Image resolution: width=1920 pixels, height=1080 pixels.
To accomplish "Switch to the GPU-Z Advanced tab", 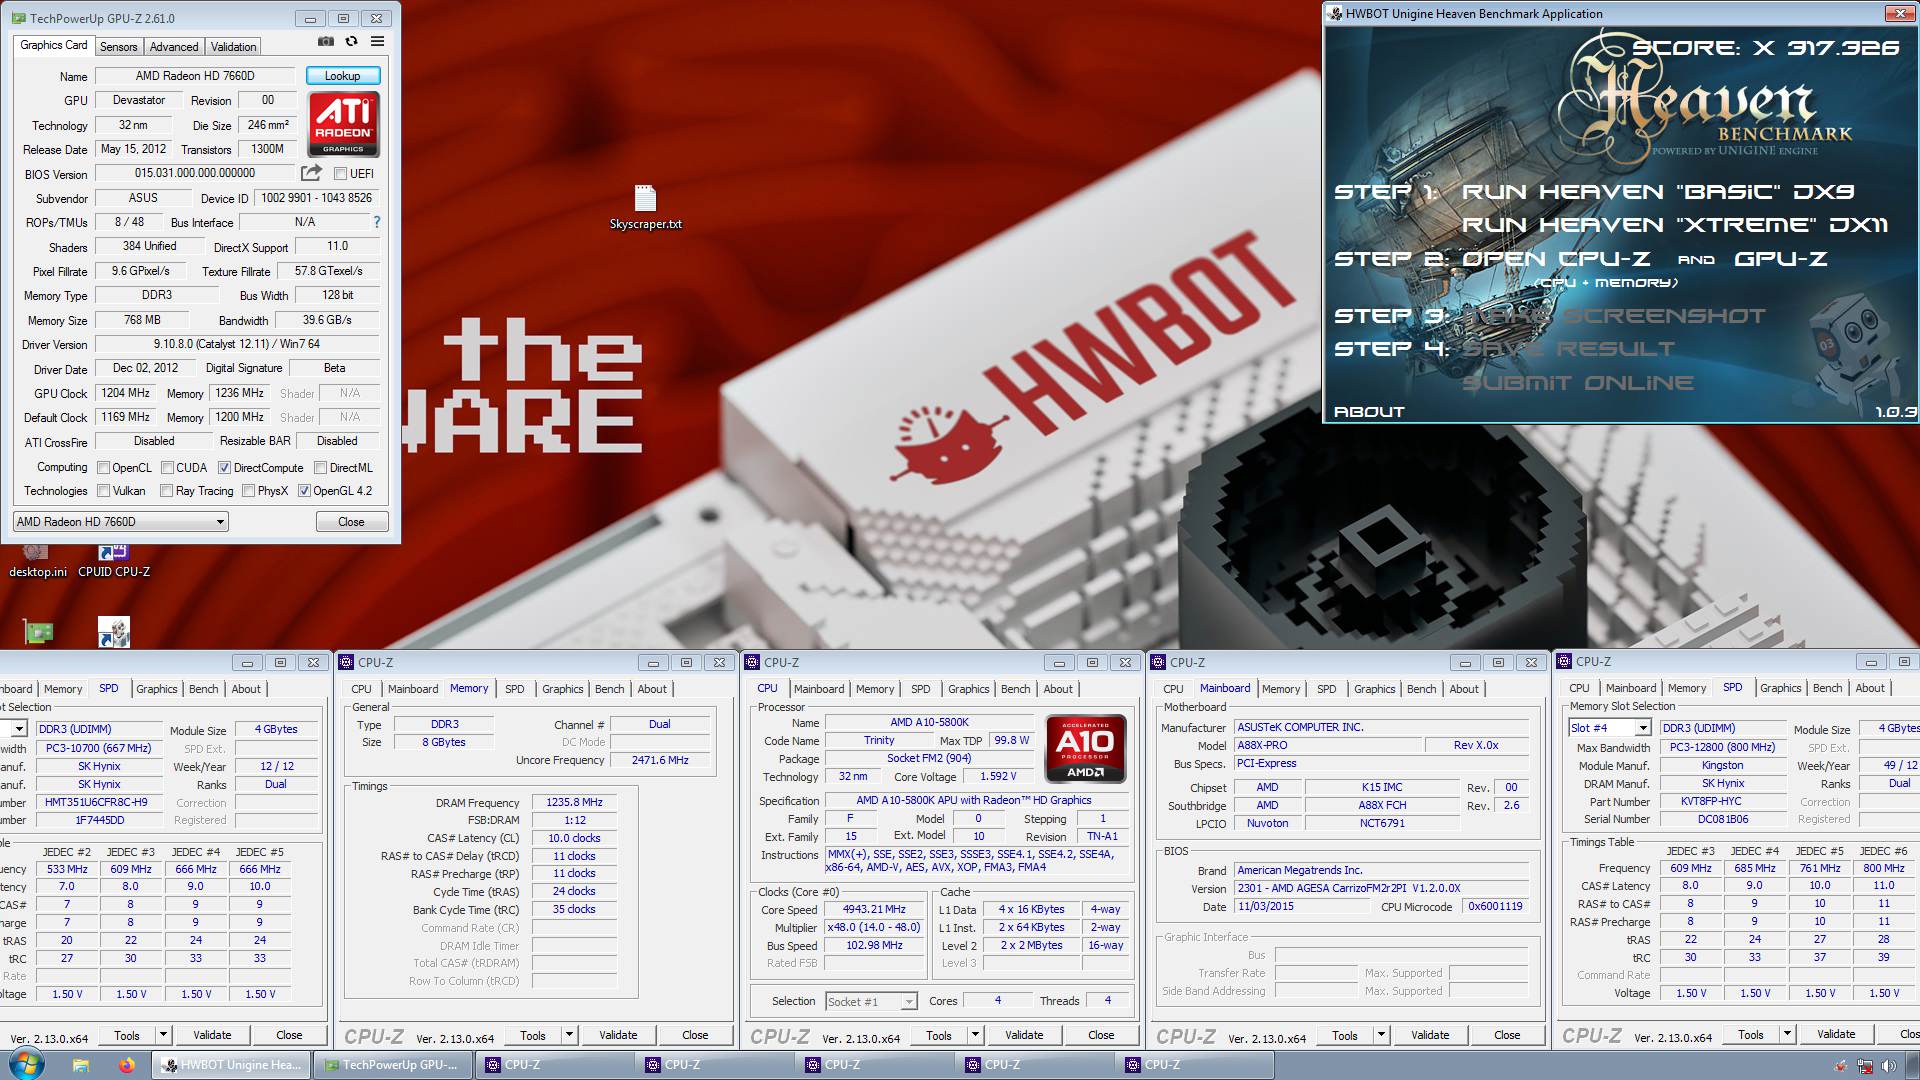I will (174, 47).
